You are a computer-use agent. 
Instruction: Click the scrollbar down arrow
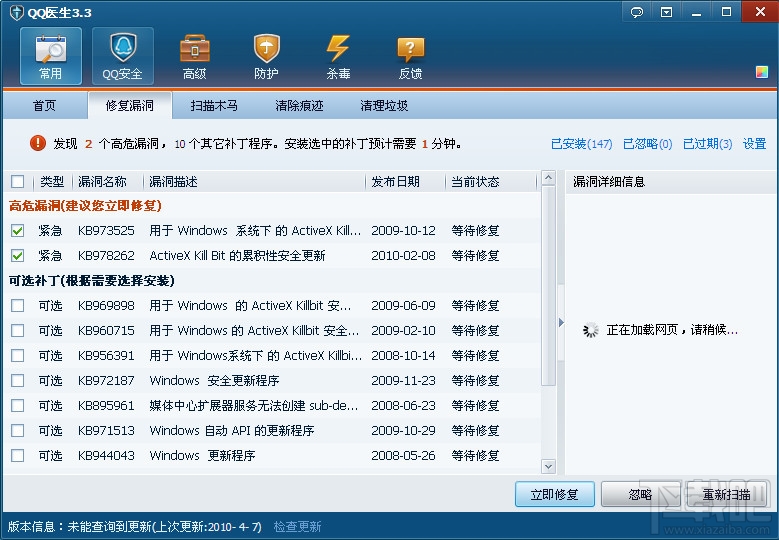pyautogui.click(x=548, y=466)
